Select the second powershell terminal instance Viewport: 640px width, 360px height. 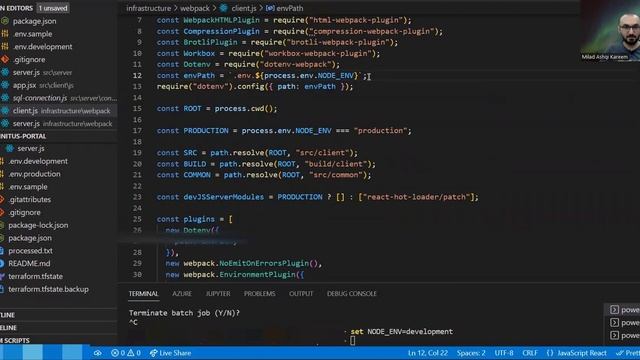[624, 322]
